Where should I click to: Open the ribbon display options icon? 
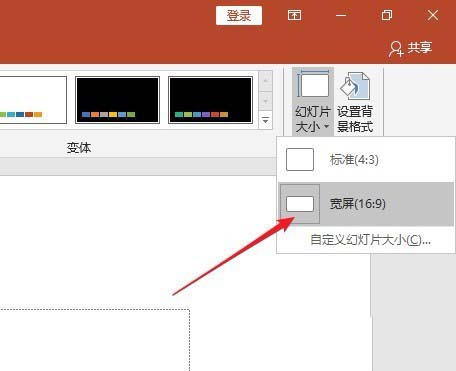(x=294, y=15)
